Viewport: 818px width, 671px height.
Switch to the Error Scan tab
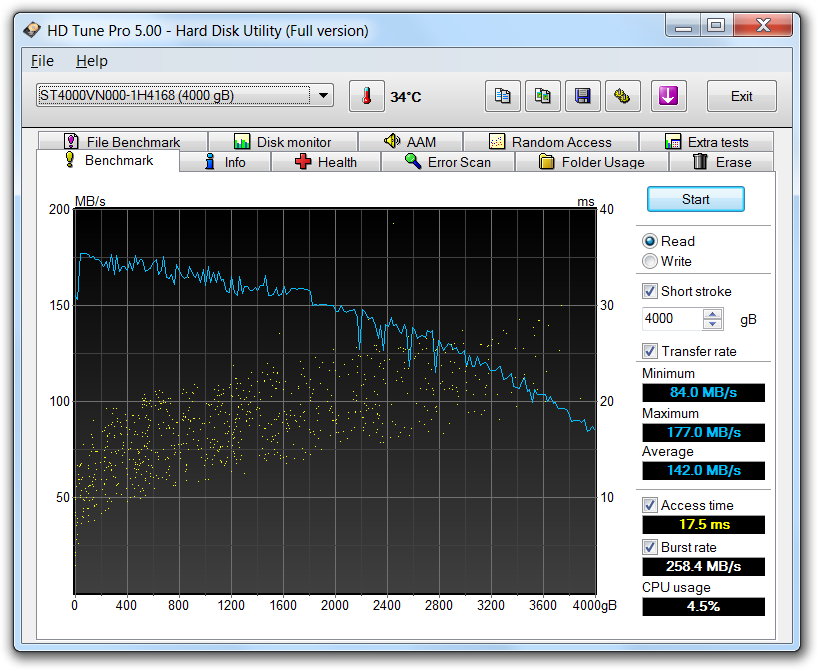pyautogui.click(x=448, y=162)
